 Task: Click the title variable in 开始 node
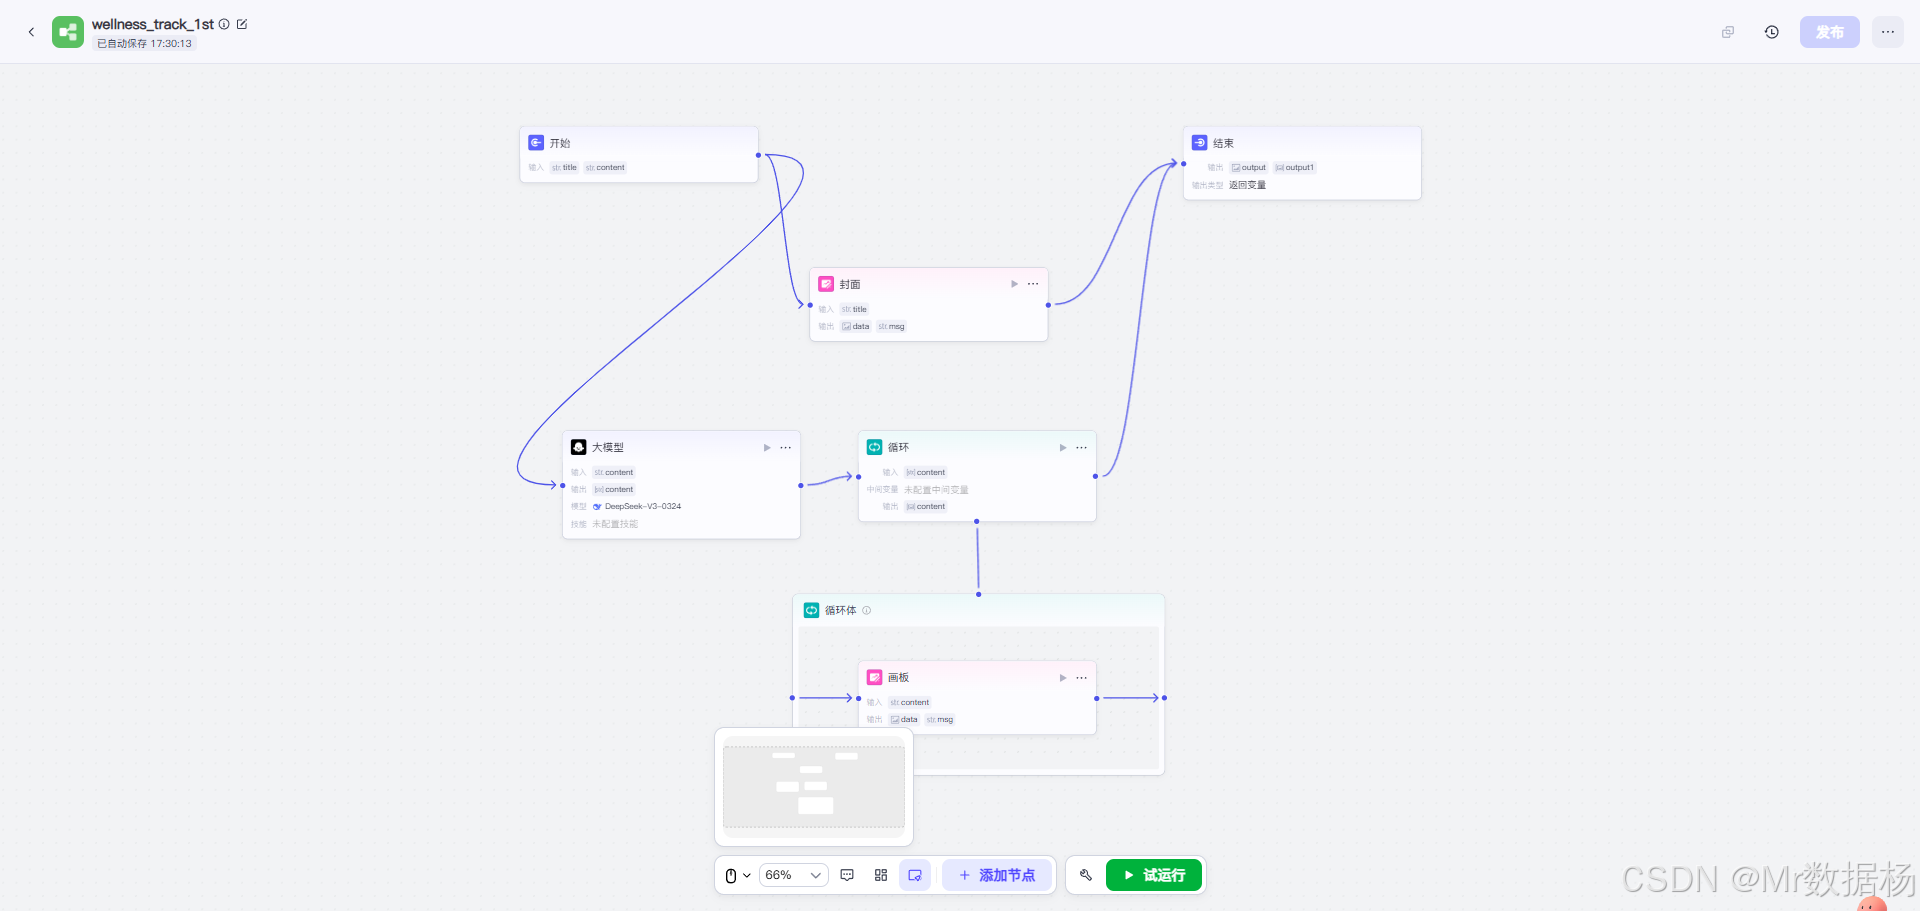tap(564, 168)
